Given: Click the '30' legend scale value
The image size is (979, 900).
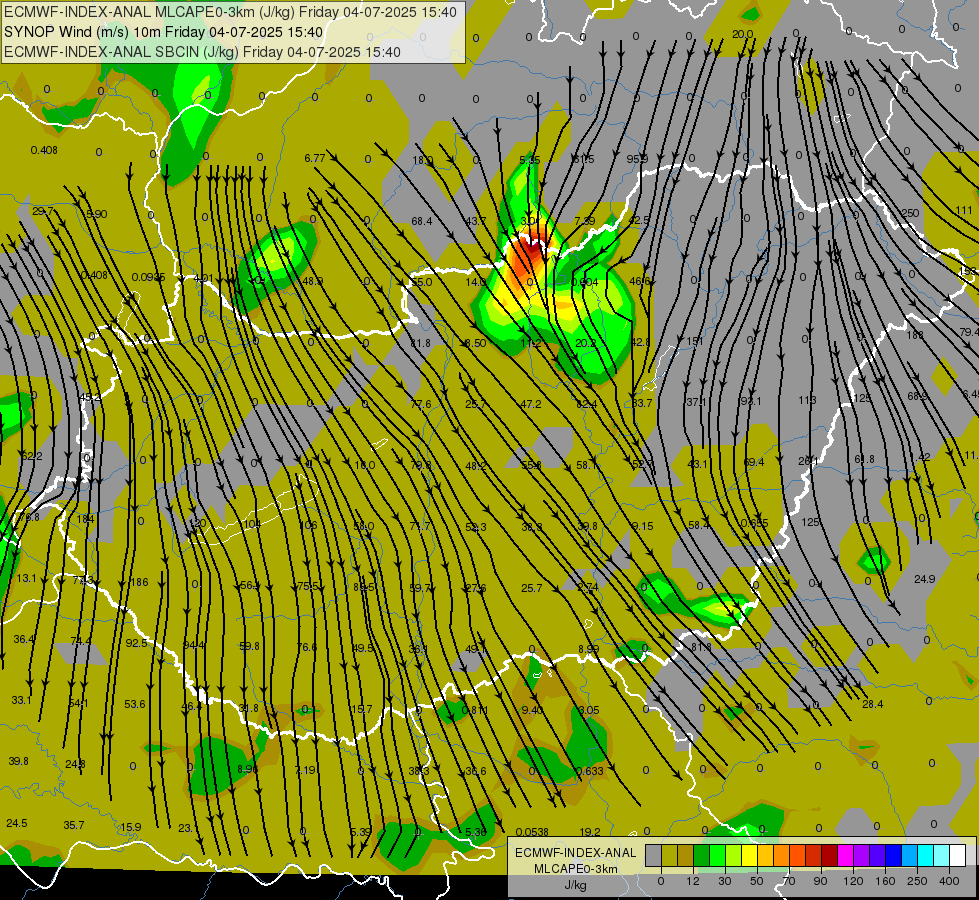Looking at the screenshot, I should (724, 881).
